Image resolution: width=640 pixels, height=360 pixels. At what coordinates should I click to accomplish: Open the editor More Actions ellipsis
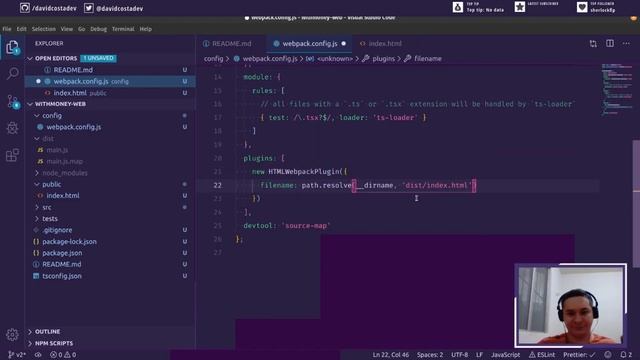pos(626,43)
